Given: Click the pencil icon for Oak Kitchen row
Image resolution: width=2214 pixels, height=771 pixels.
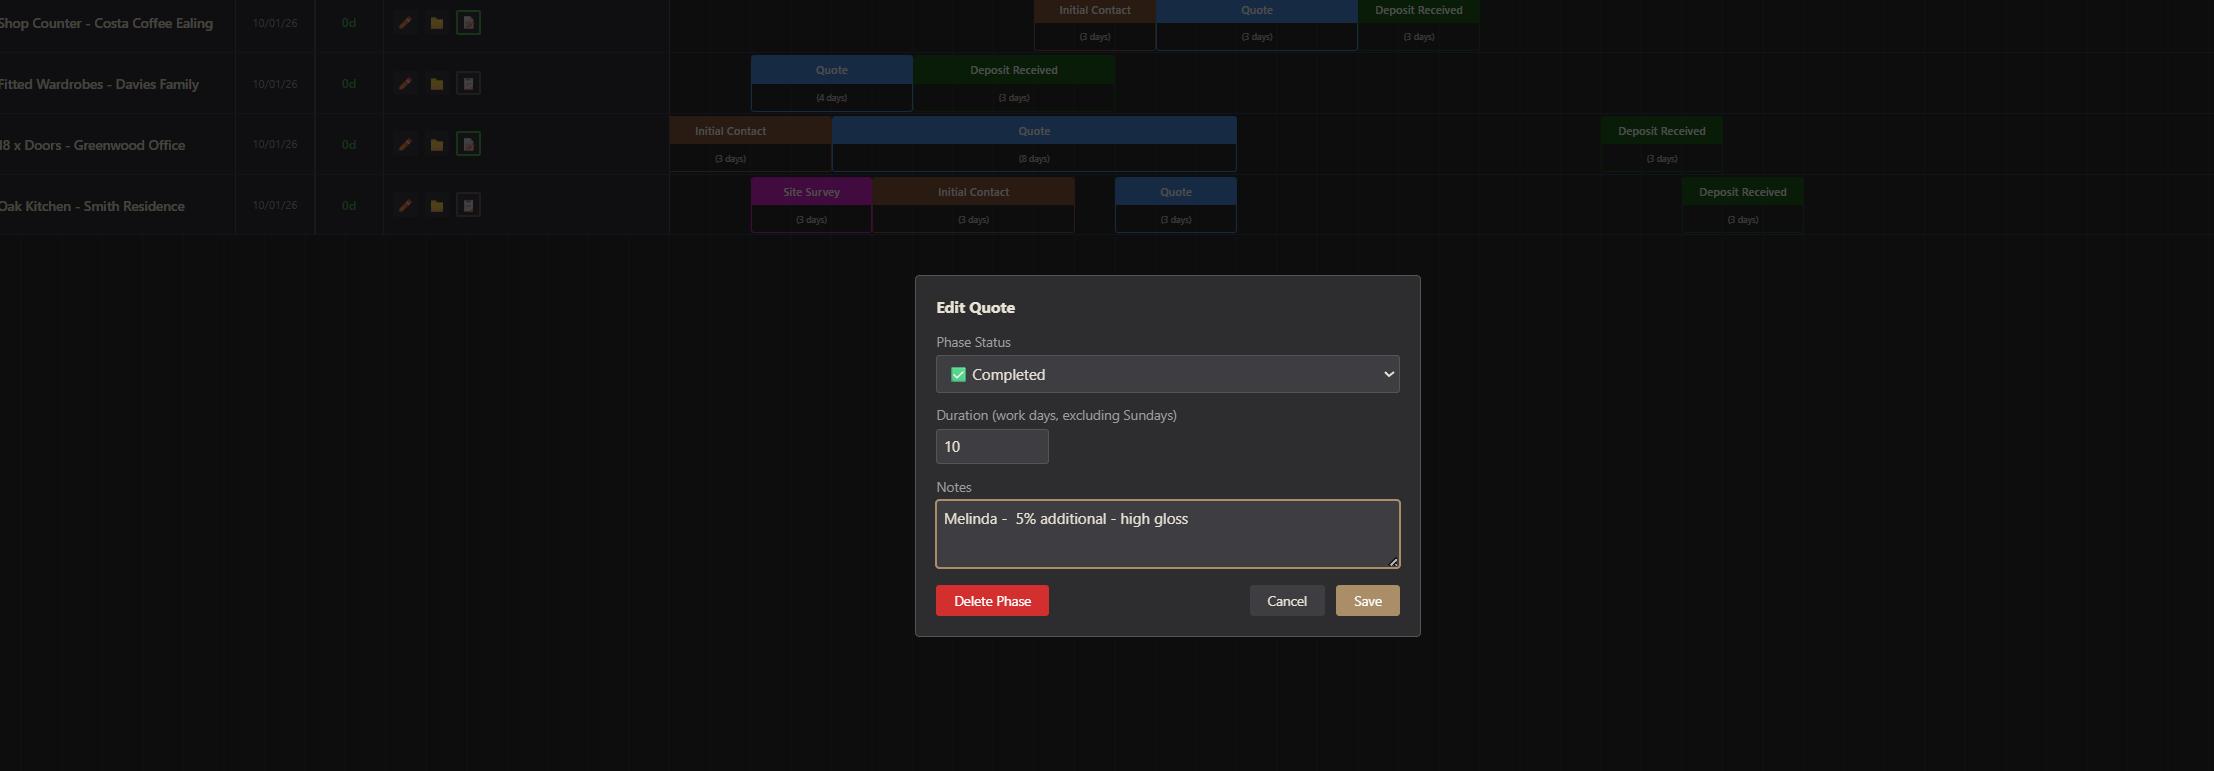Looking at the screenshot, I should pos(405,206).
